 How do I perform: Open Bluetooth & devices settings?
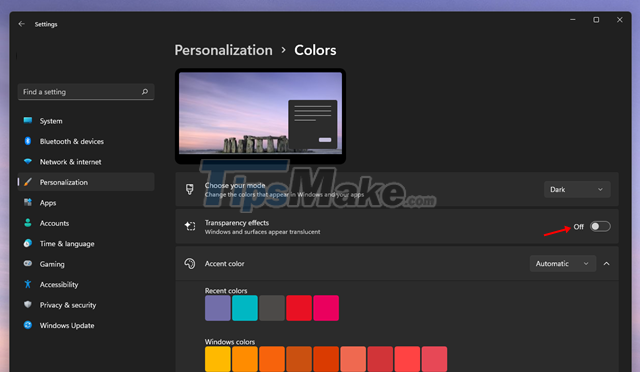(x=86, y=141)
